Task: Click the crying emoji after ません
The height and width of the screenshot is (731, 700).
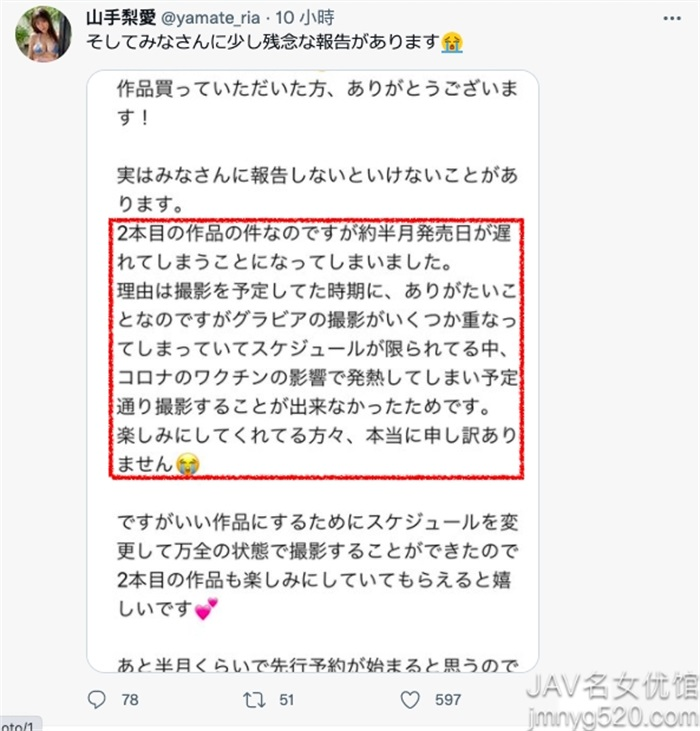Action: point(187,464)
